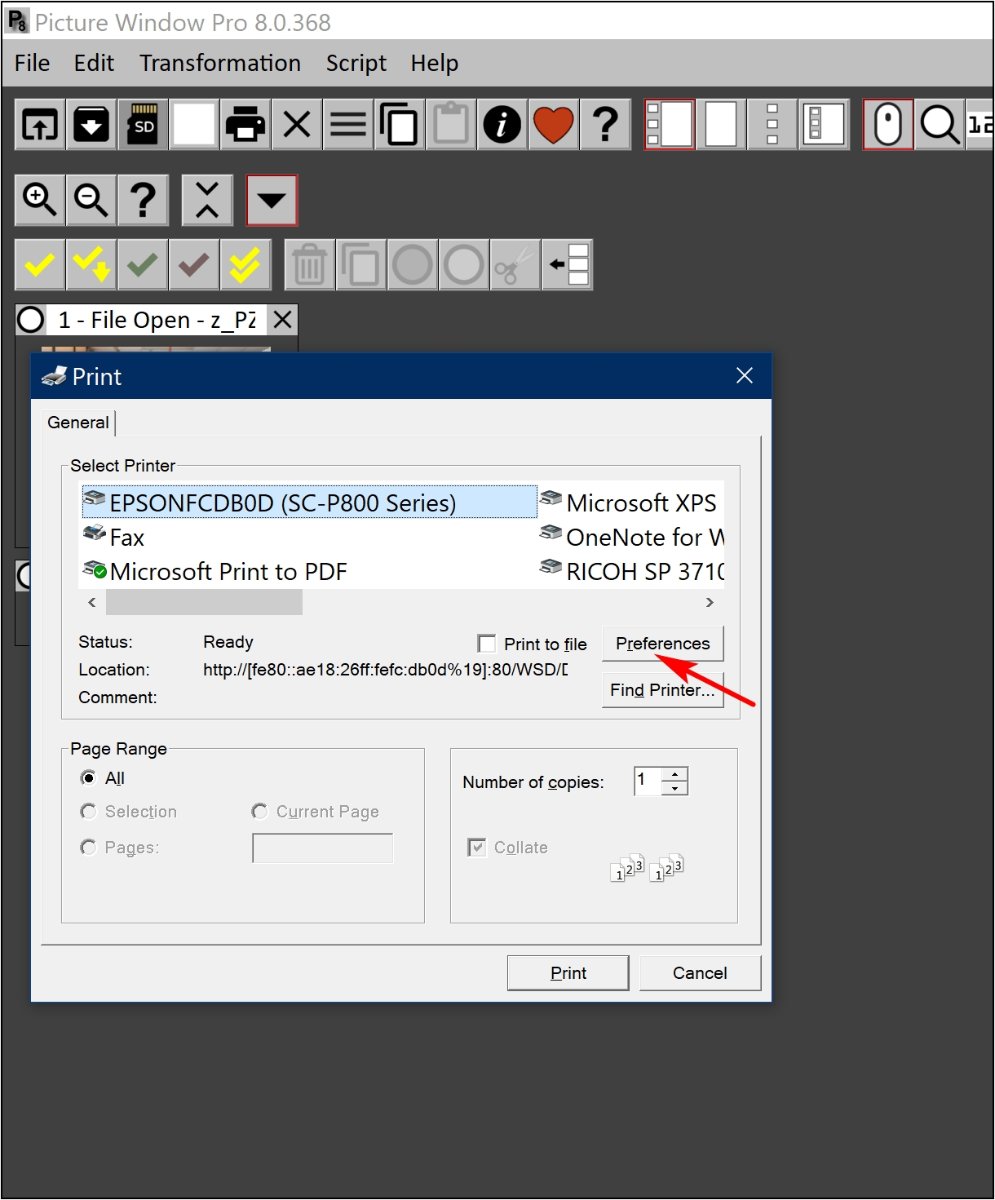Select Microsoft Print to PDF printer
The image size is (995, 1200).
228,571
